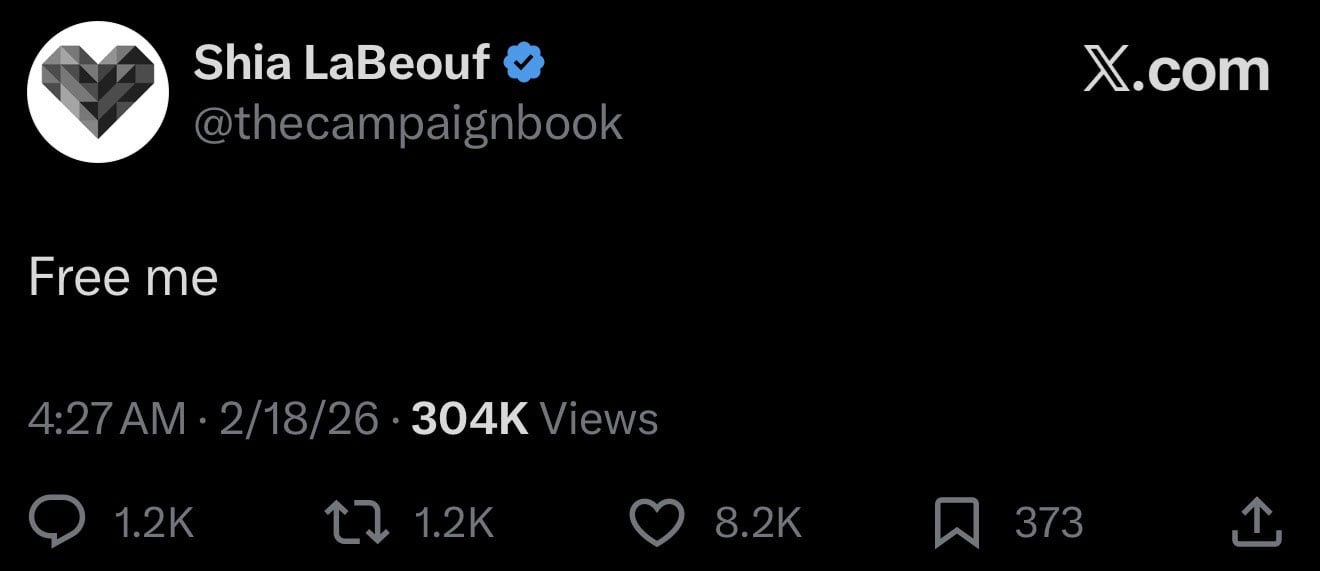Click the 2/18/26 post date

(x=299, y=419)
